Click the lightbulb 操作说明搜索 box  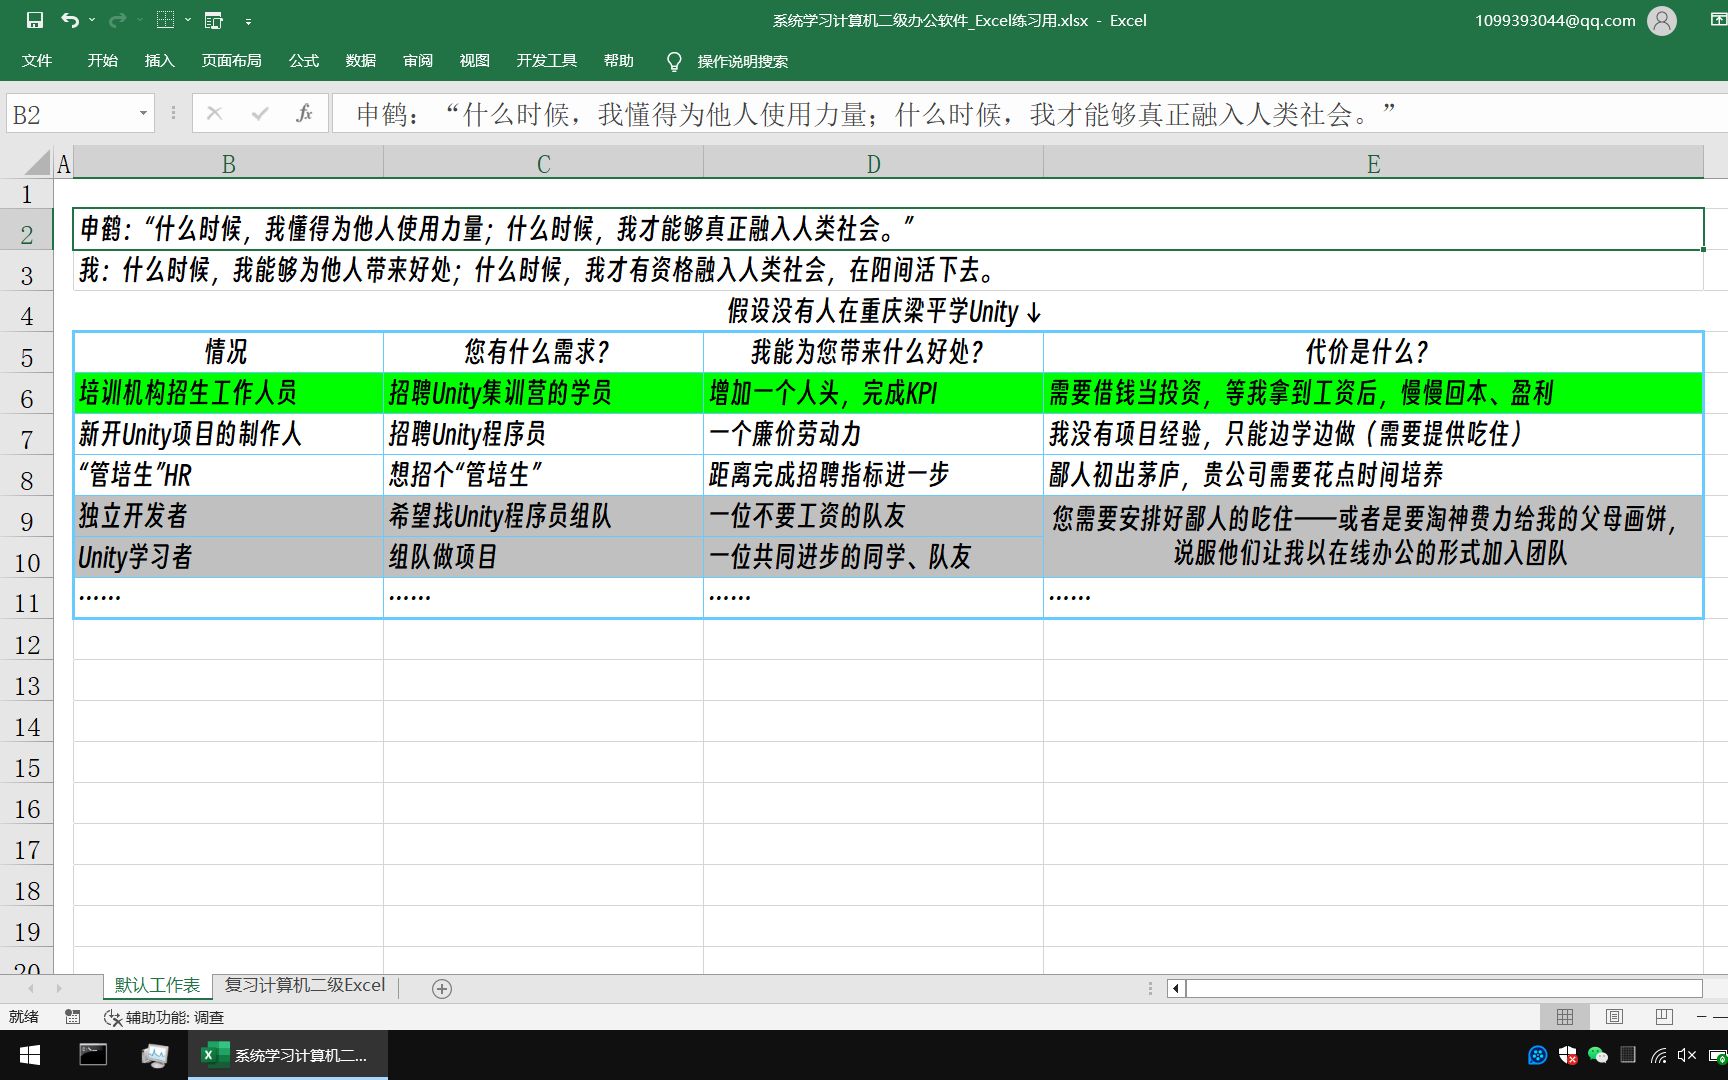coord(728,62)
